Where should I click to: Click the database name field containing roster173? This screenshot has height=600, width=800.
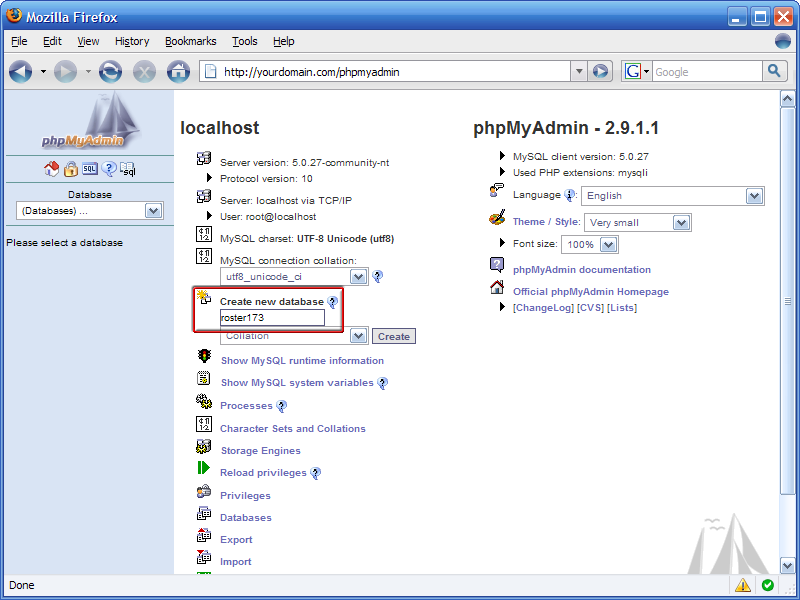tap(272, 318)
